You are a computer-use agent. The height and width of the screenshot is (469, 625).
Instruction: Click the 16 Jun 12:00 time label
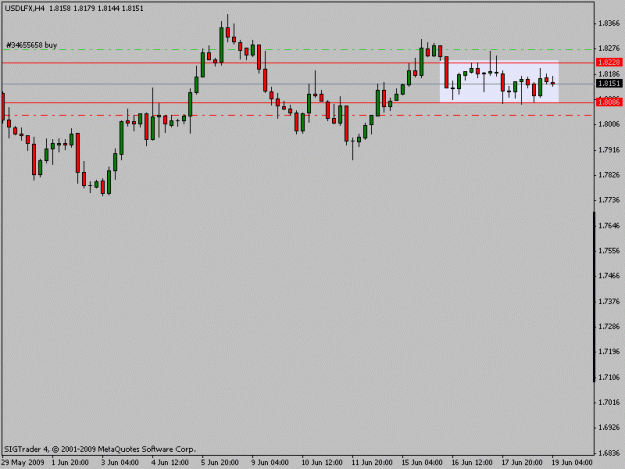[472, 463]
